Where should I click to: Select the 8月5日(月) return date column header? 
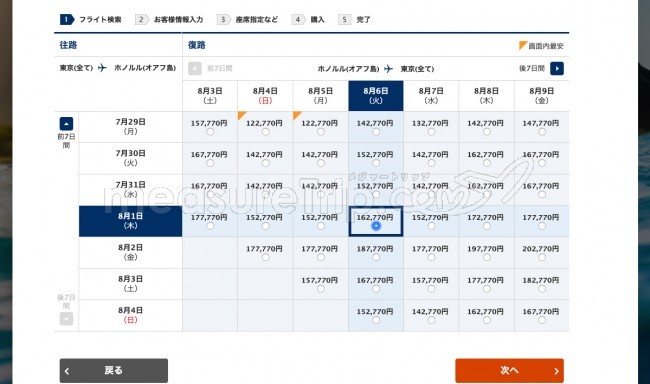(x=320, y=96)
